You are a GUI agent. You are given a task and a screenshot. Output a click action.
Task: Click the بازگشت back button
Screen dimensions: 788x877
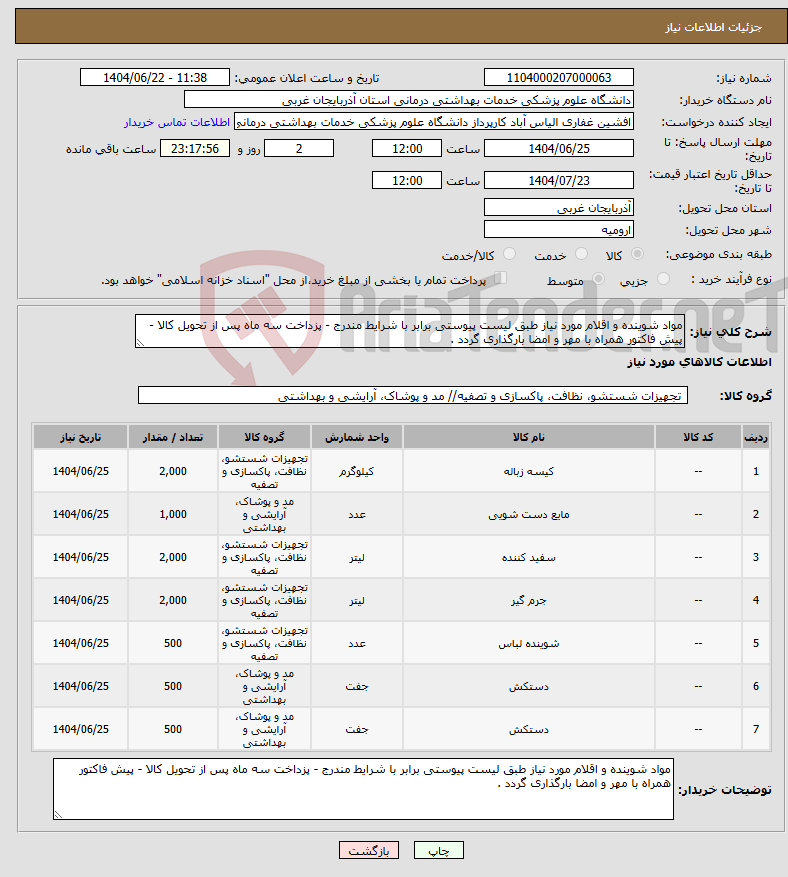(369, 850)
